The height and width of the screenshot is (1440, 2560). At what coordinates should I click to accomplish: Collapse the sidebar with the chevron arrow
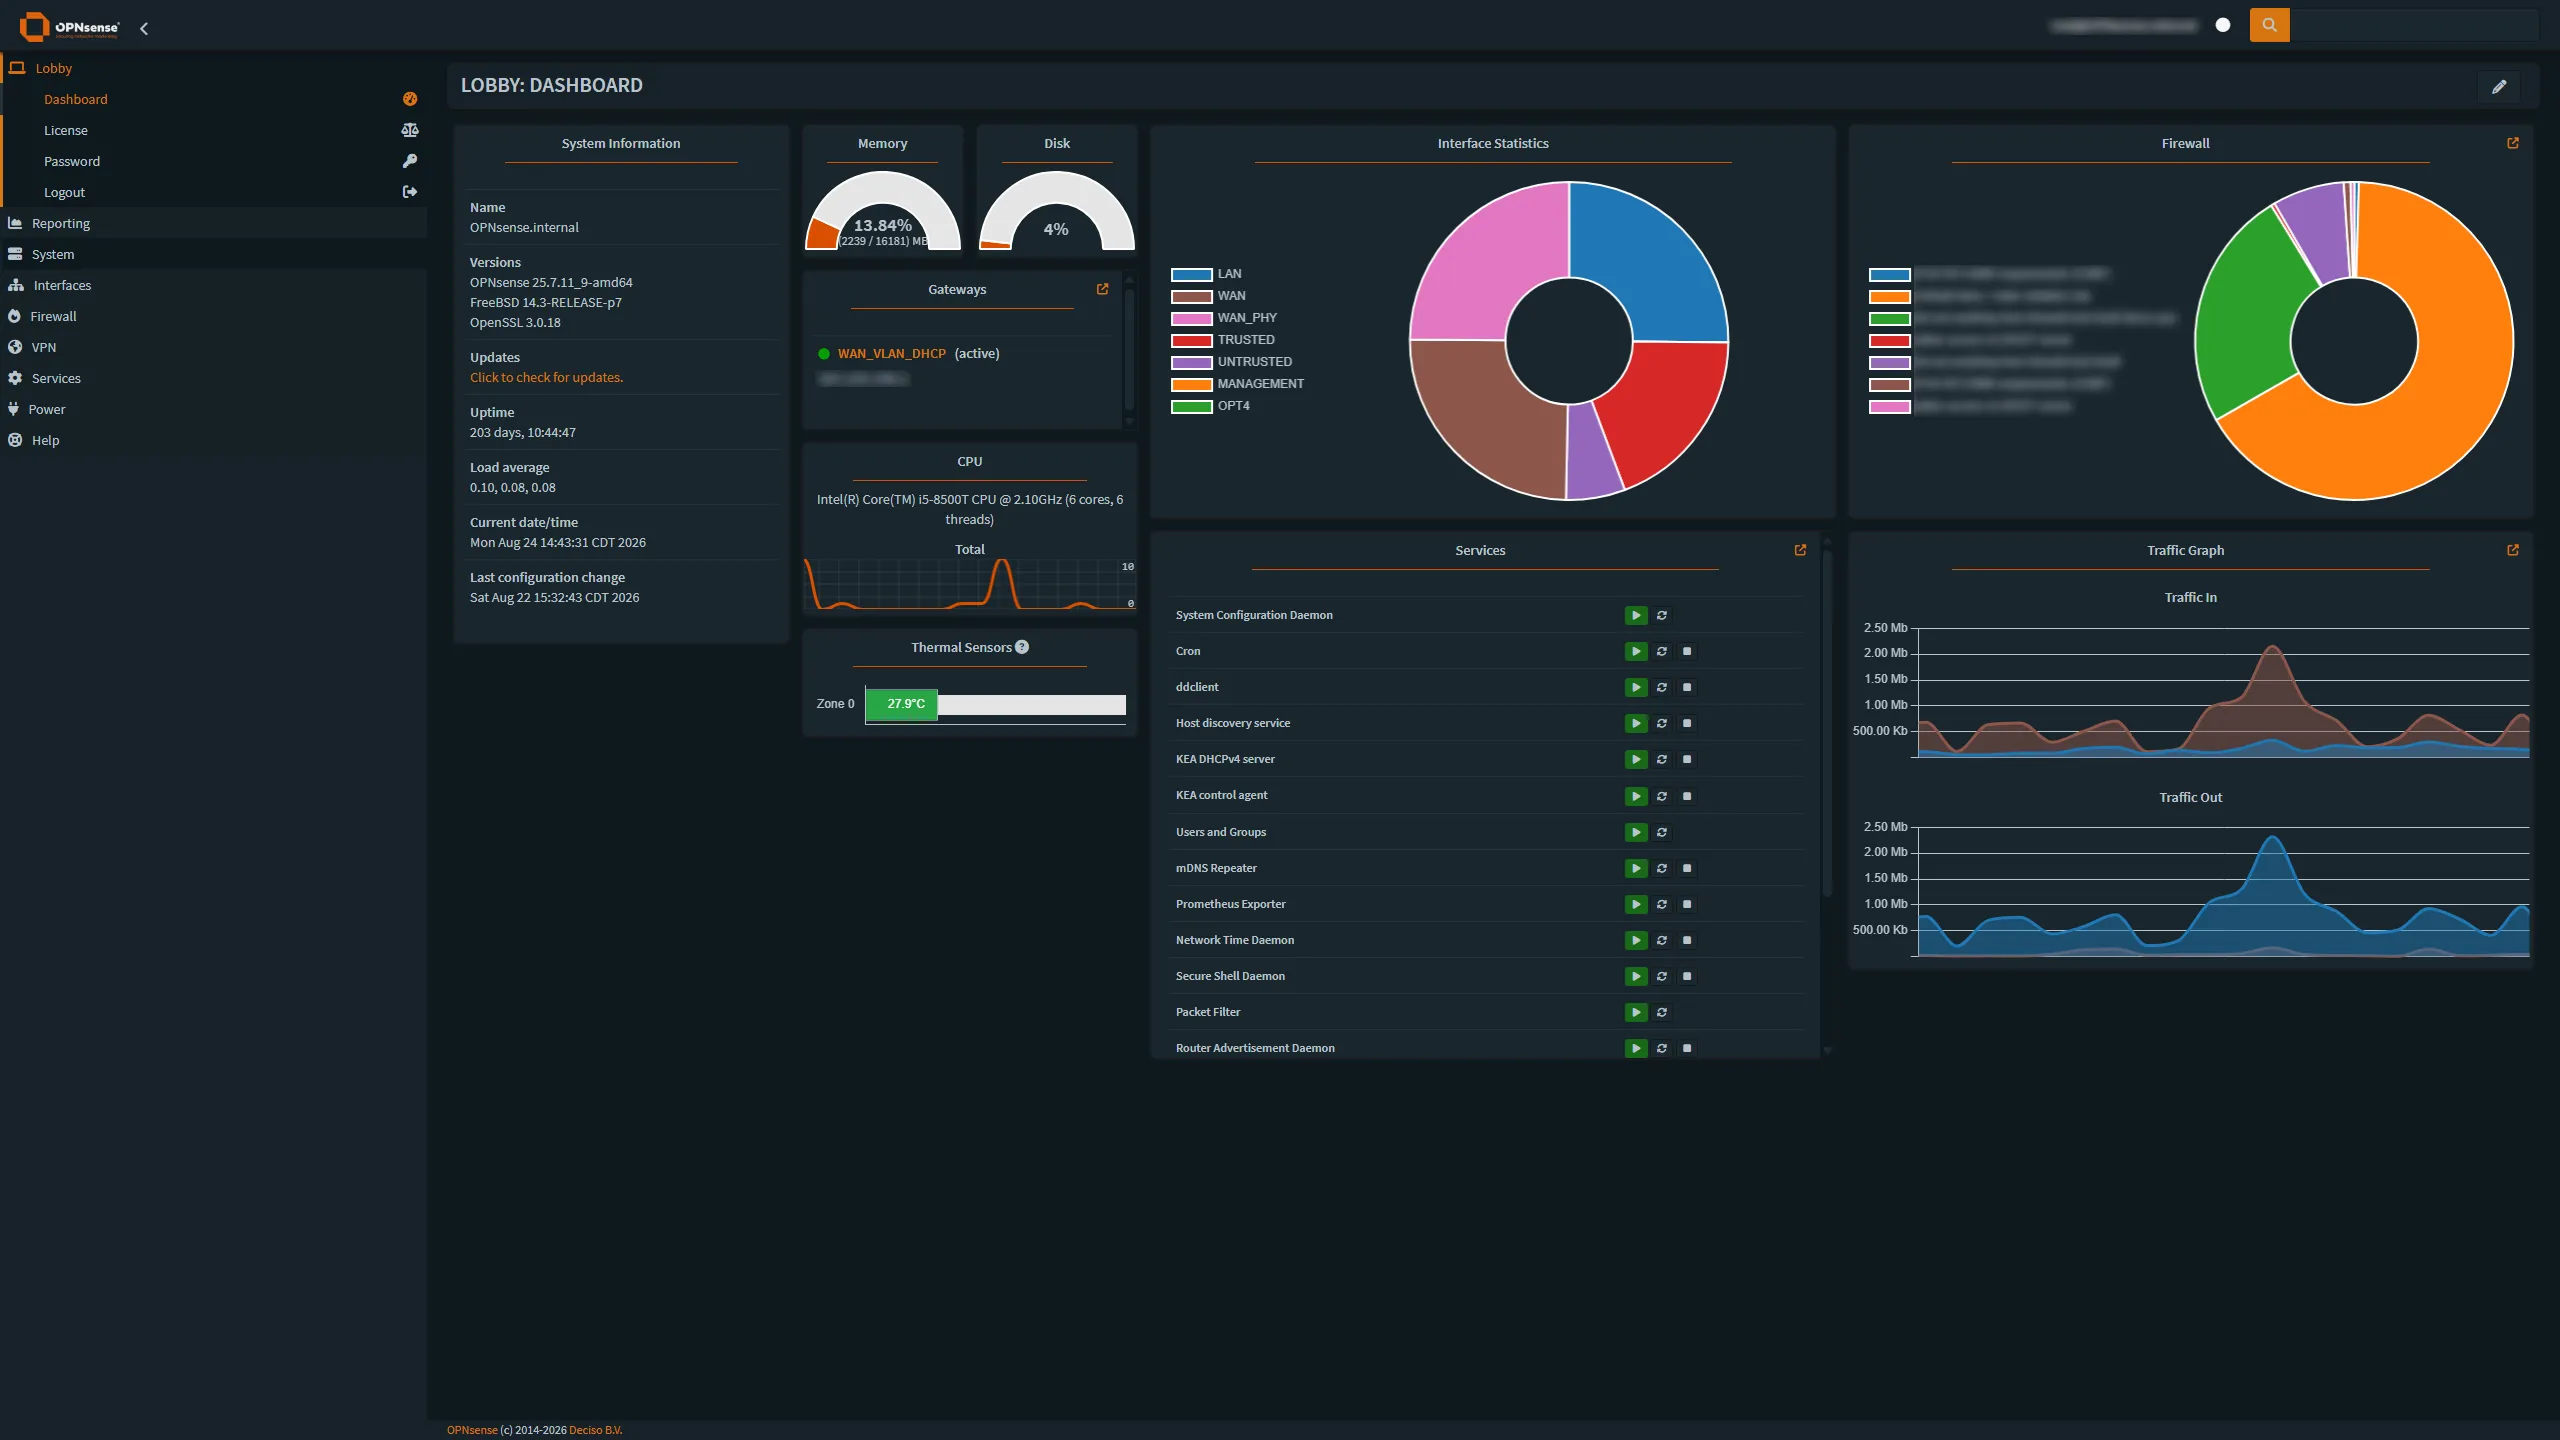tap(144, 28)
